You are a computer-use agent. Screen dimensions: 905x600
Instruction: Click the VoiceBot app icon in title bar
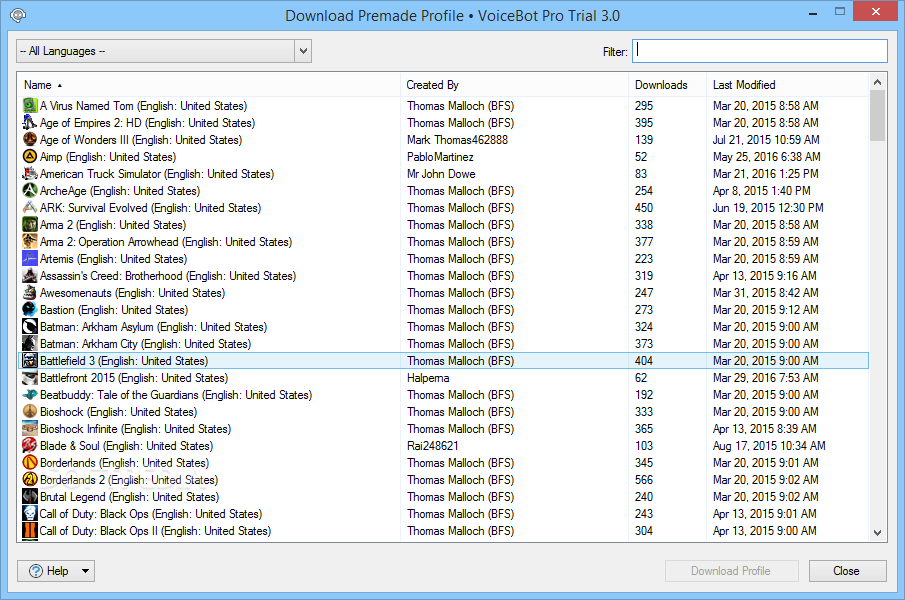[18, 15]
